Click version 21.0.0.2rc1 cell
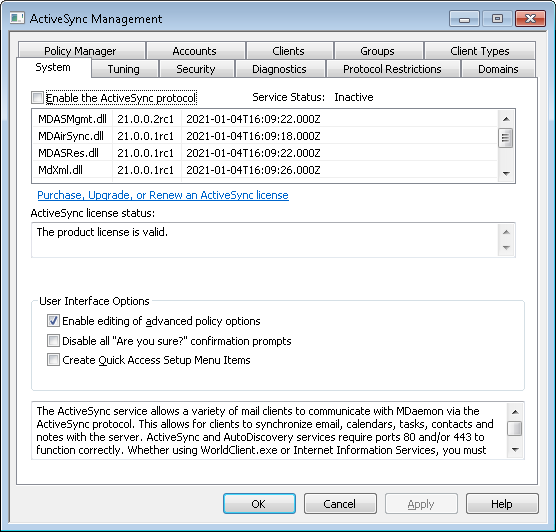Image resolution: width=556 pixels, height=532 pixels. coord(146,119)
